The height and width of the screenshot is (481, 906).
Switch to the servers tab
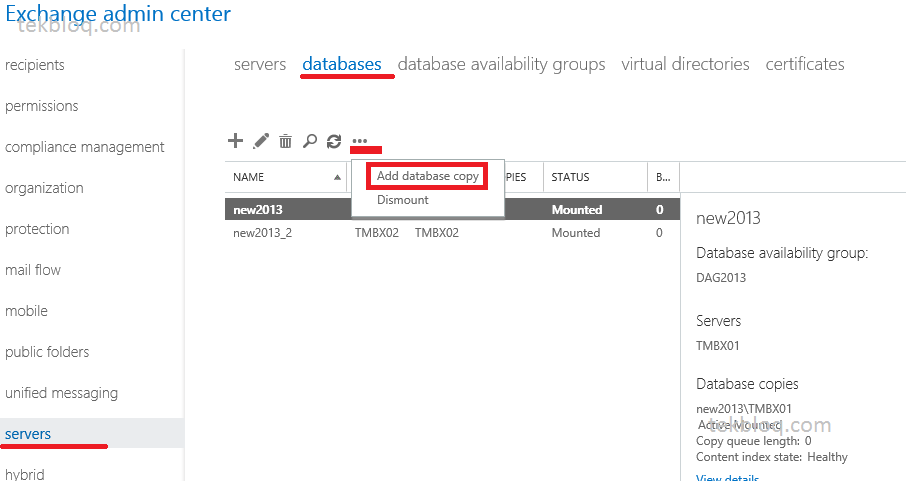260,64
